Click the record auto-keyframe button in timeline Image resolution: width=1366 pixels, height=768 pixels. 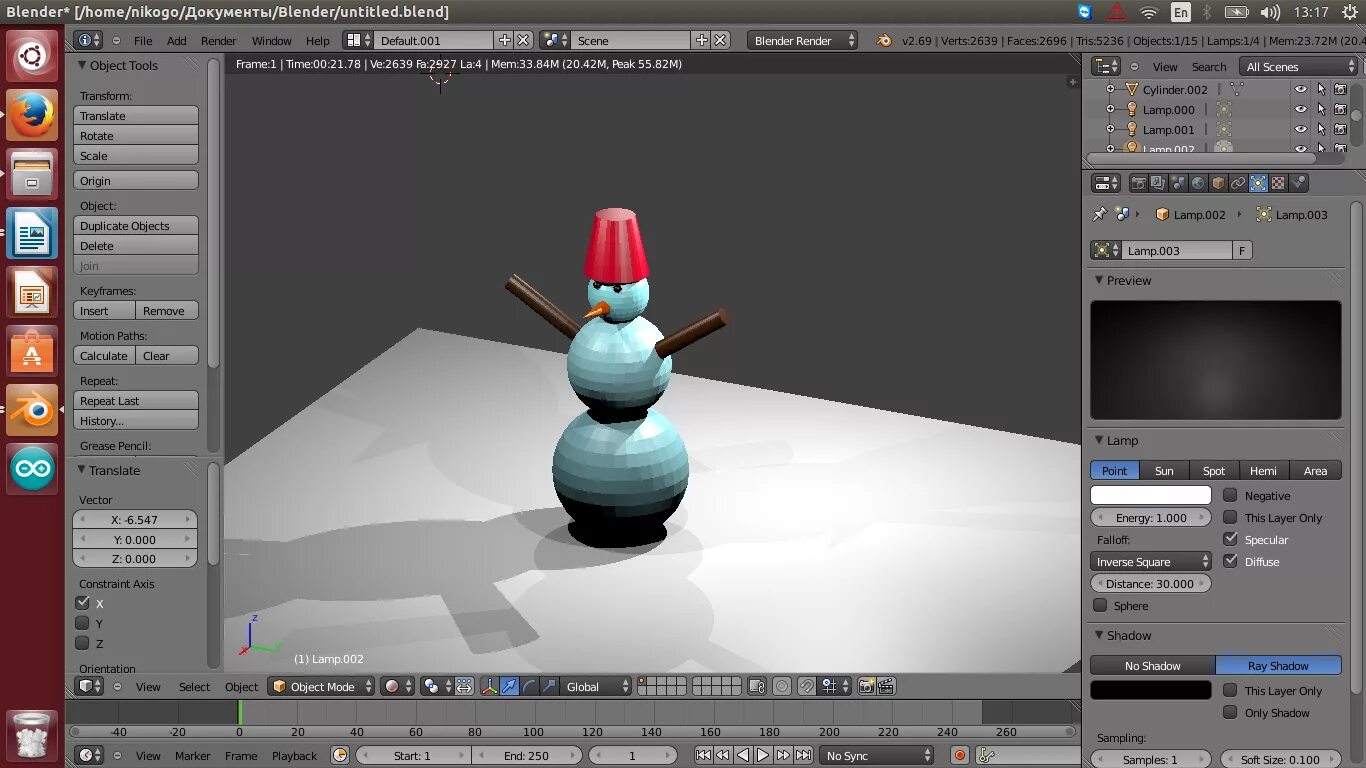point(960,756)
